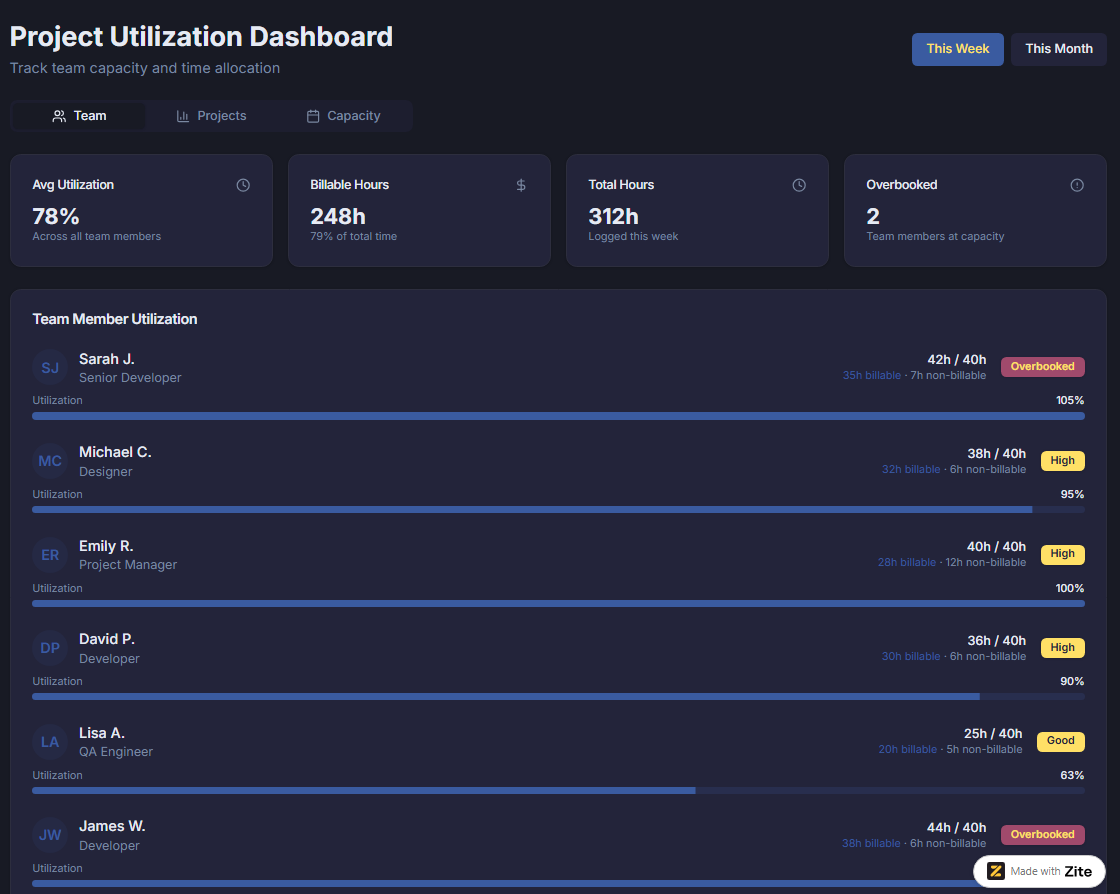
Task: Click the David P. name
Action: (106, 639)
